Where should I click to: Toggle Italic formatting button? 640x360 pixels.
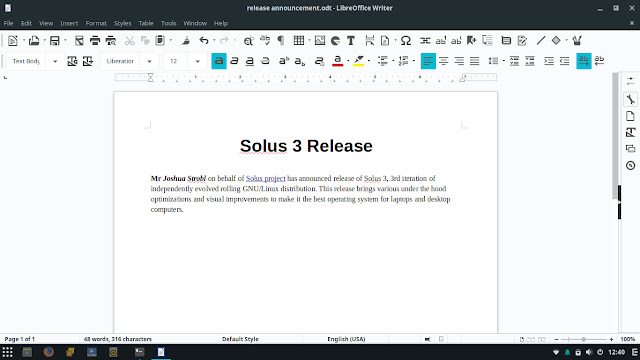[234, 61]
